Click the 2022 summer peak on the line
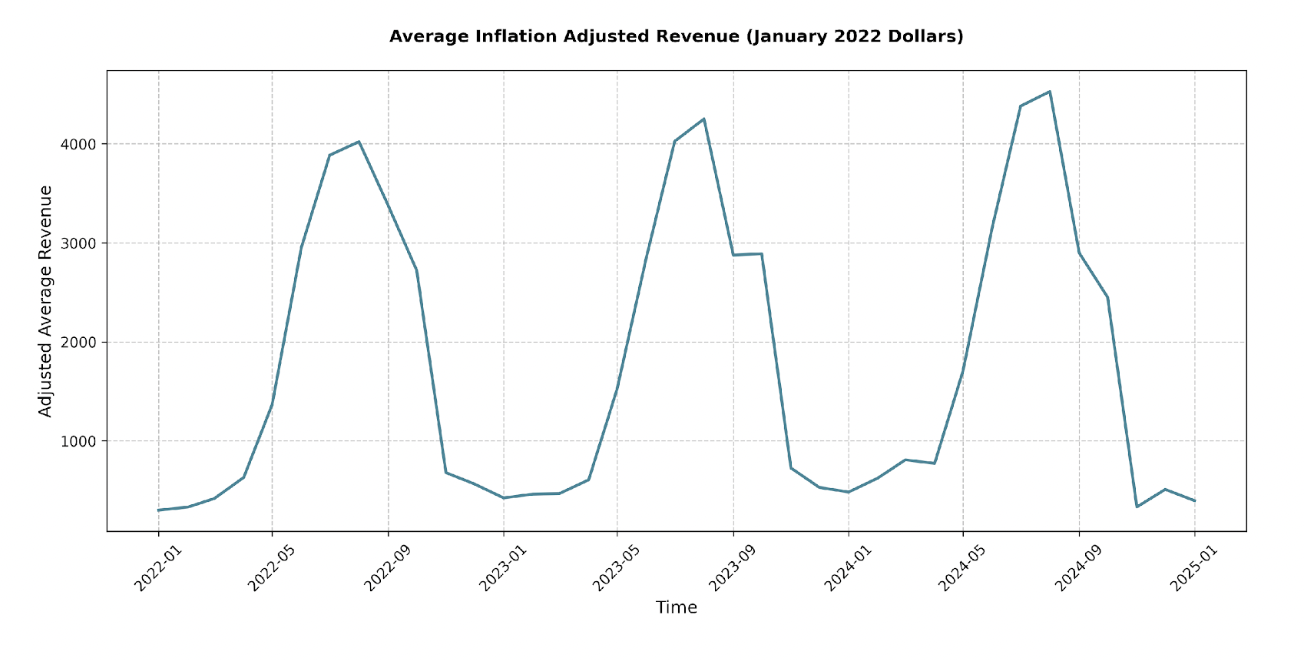This screenshot has width=1304, height=660. 359,142
